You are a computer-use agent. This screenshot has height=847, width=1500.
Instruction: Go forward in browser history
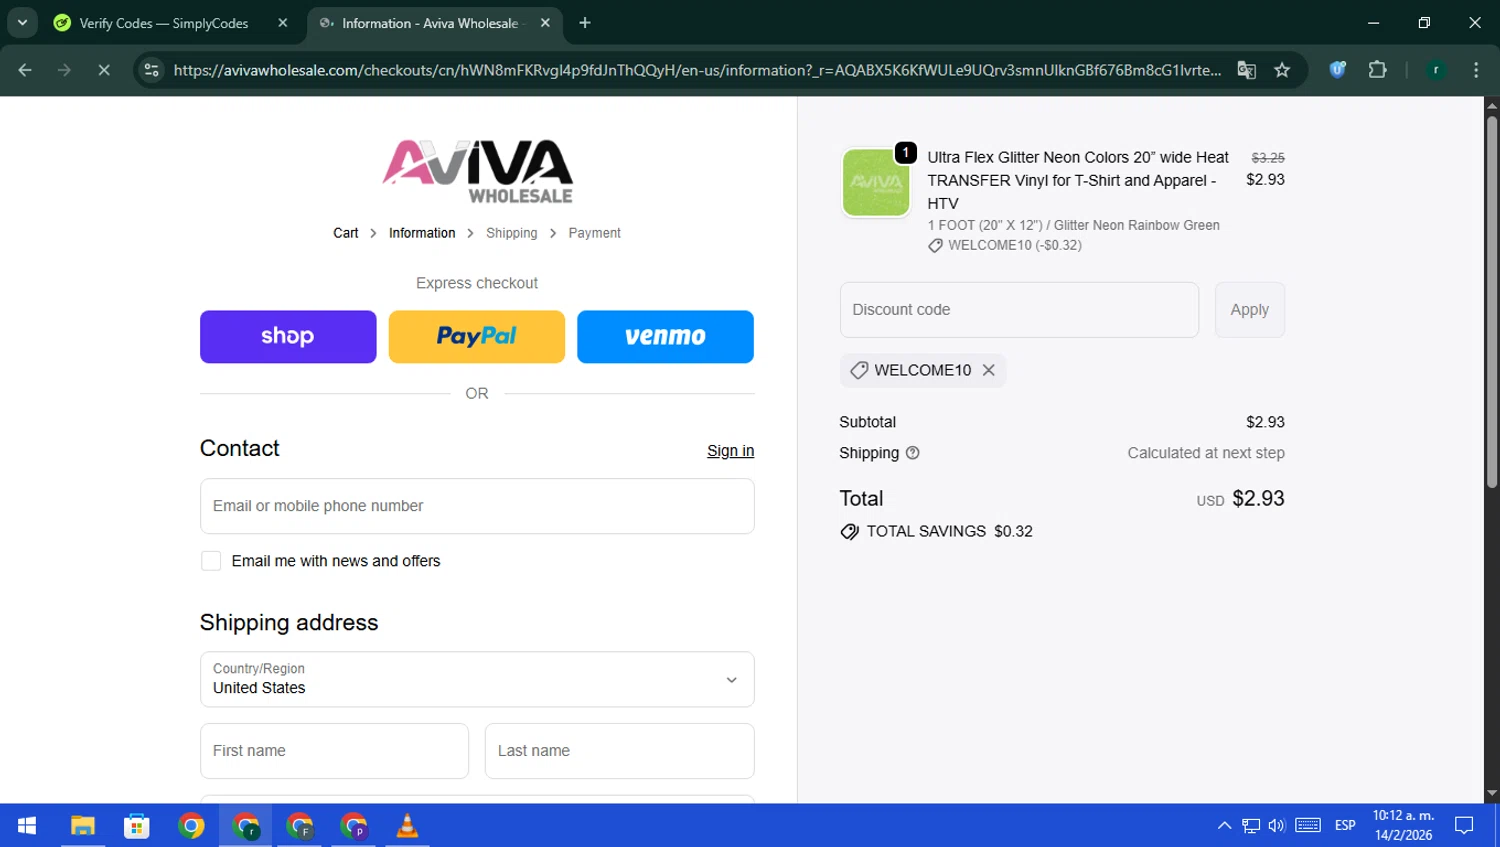64,70
